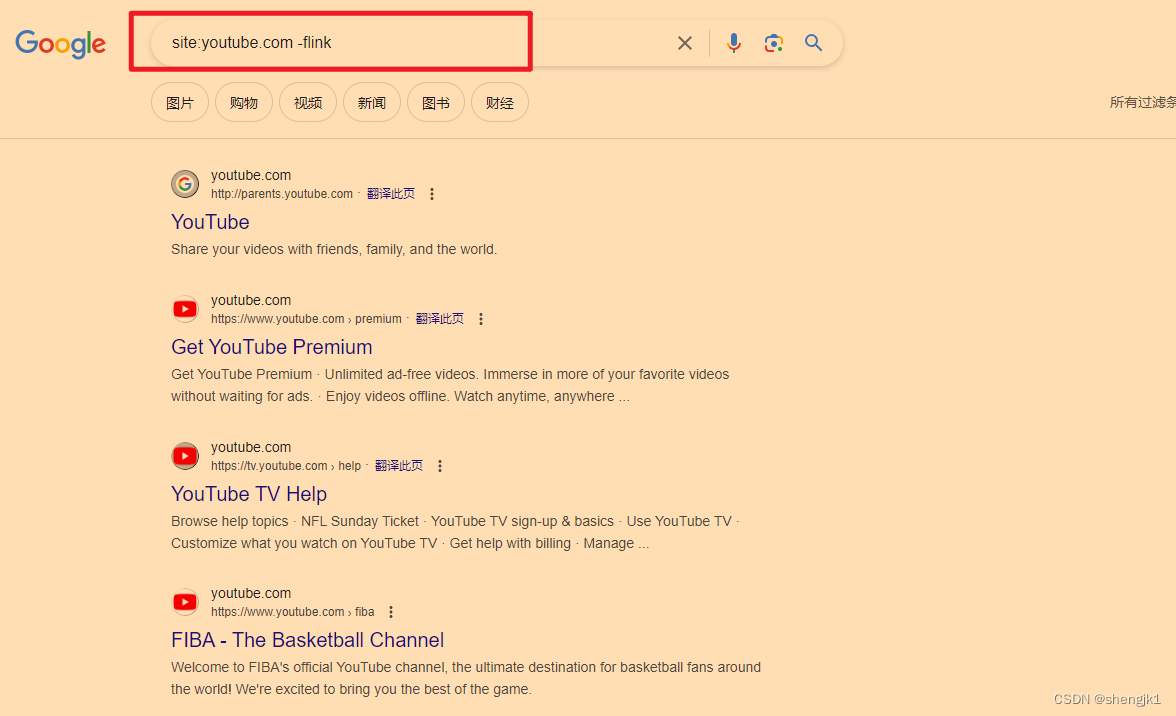
Task: Open the 财经 (Finance) tab
Action: click(500, 103)
